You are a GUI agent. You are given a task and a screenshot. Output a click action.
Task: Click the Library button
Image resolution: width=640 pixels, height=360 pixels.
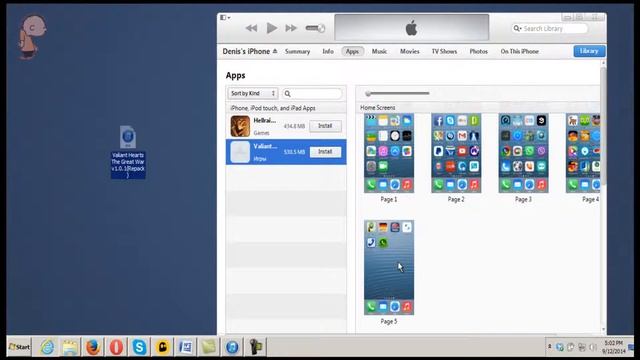[589, 51]
